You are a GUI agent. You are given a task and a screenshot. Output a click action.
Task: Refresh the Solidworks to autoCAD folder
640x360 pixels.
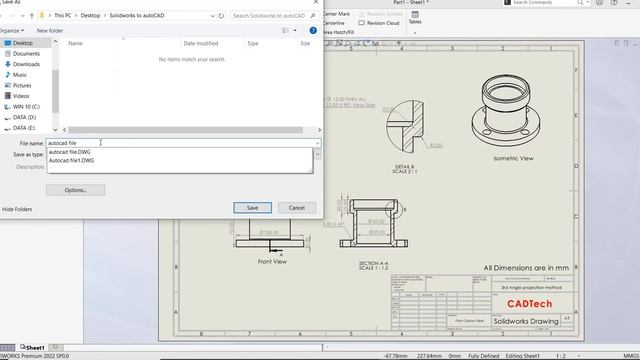click(x=221, y=16)
